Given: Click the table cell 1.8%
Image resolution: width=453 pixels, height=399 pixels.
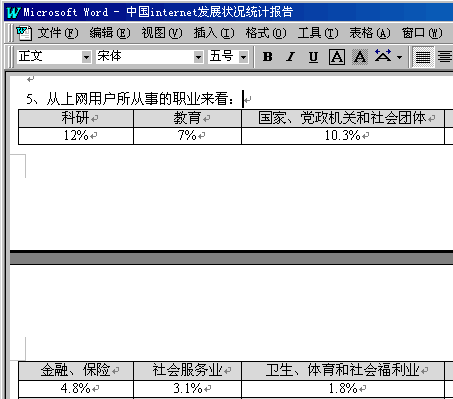Looking at the screenshot, I should (x=343, y=389).
